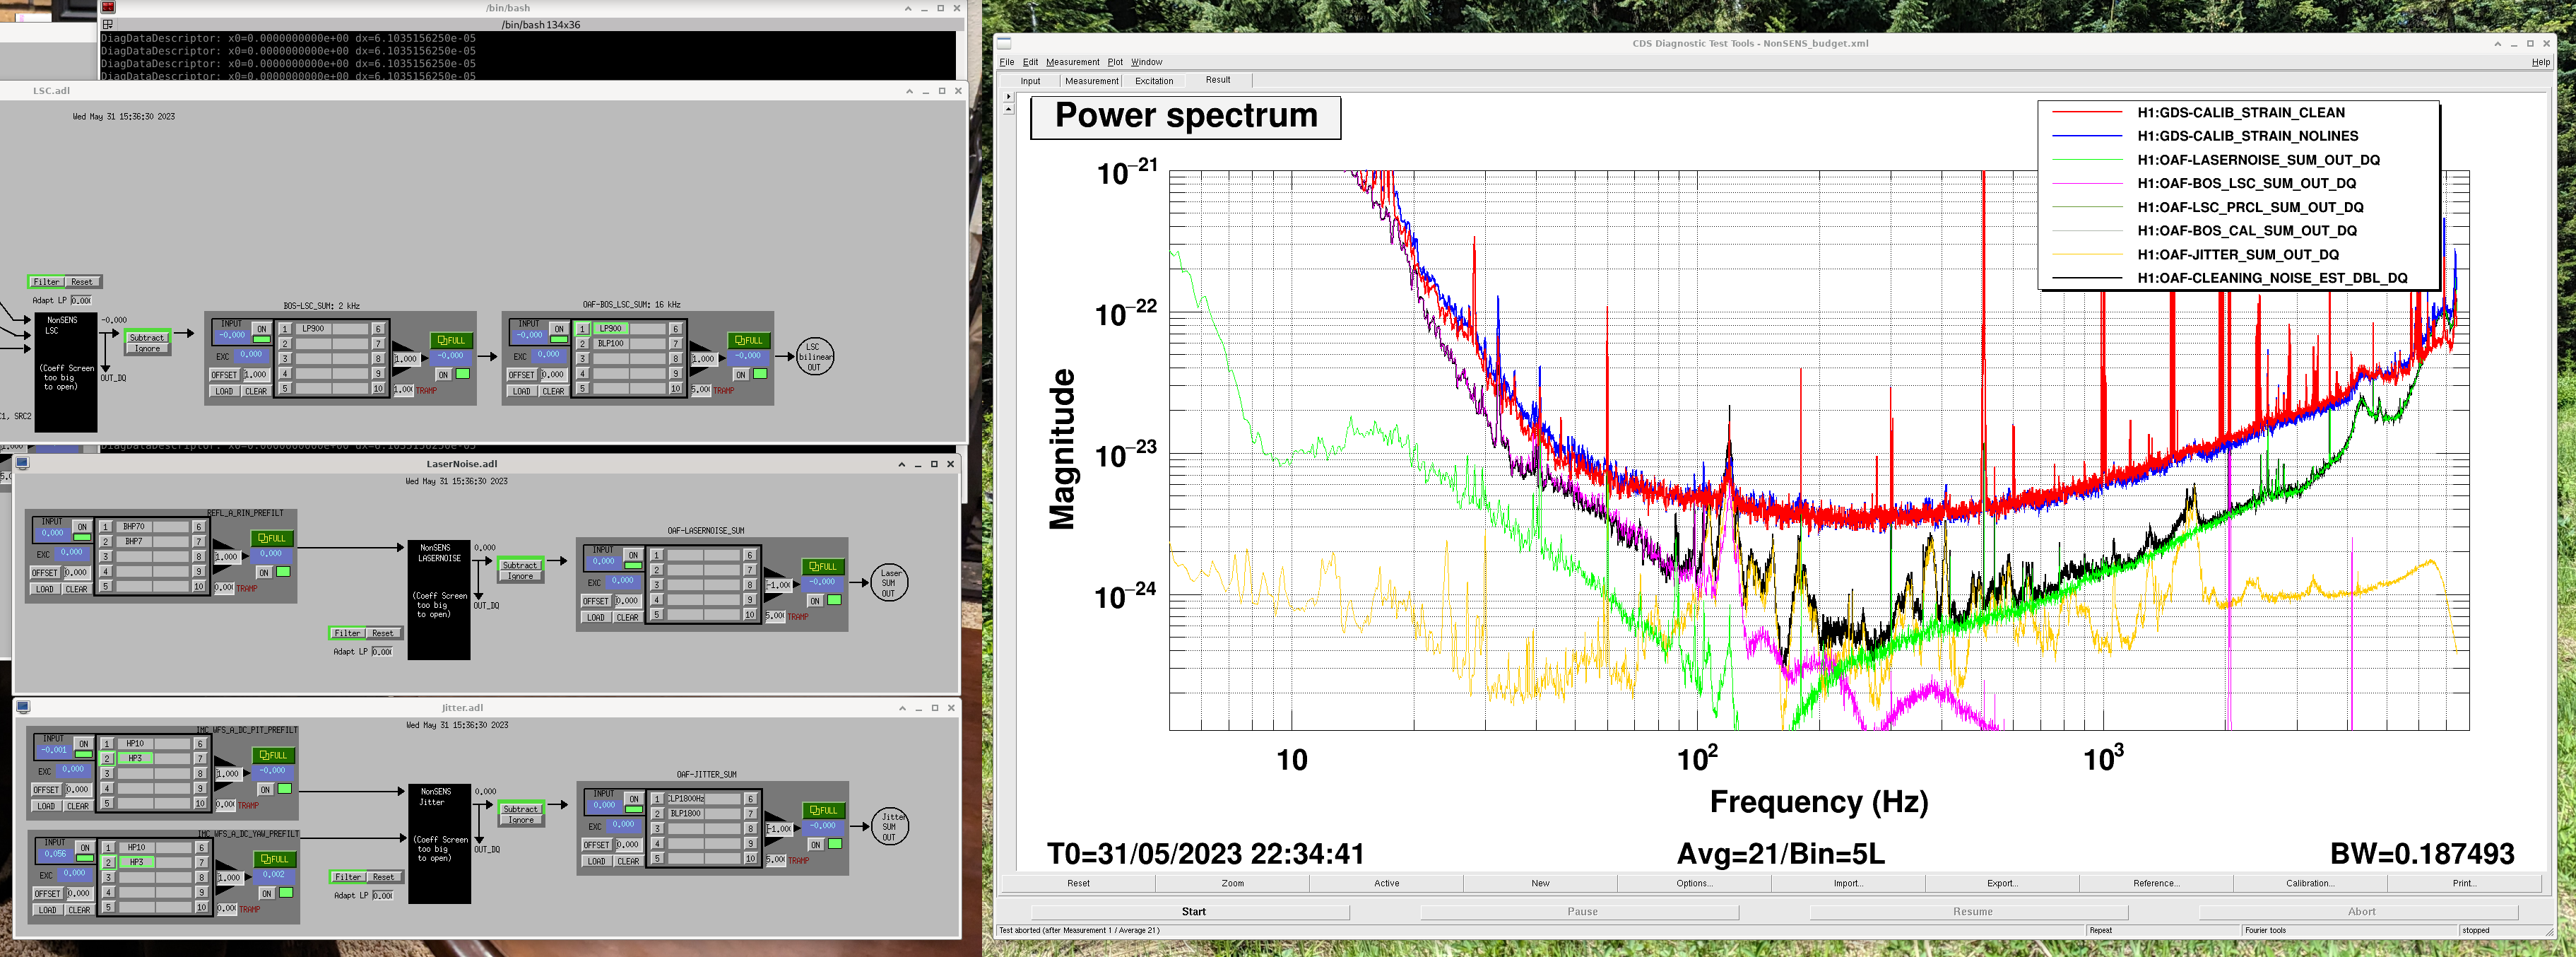Expand plot side panel with right arrow

[x=1008, y=97]
